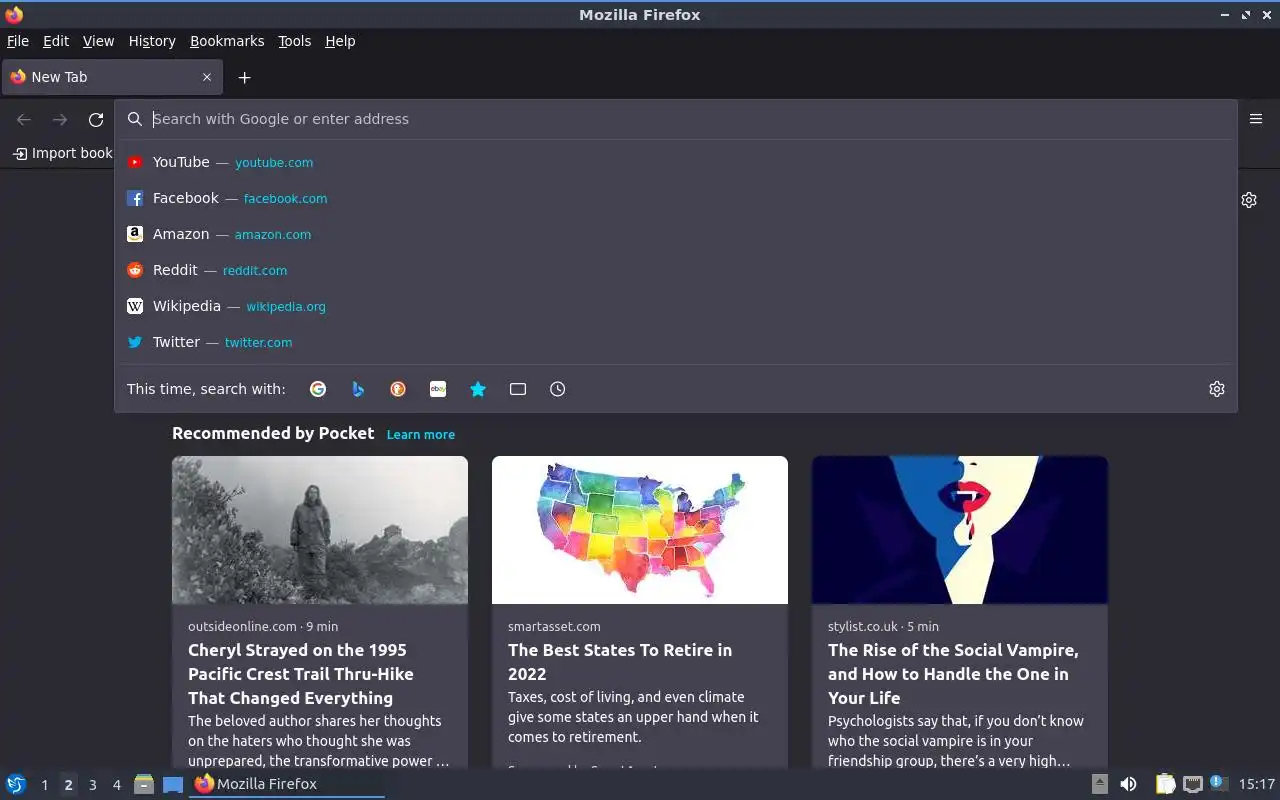This screenshot has width=1280, height=800.
Task: Click the removable media eject tray icon
Action: pyautogui.click(x=1100, y=784)
